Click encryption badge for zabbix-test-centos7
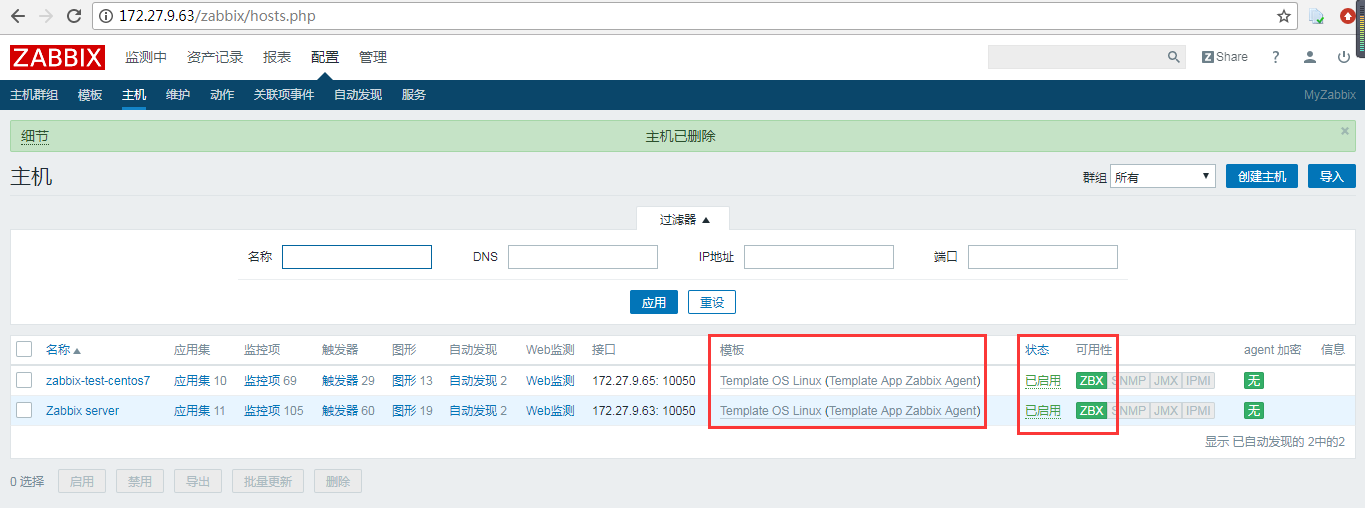Image resolution: width=1365 pixels, height=508 pixels. coord(1253,380)
